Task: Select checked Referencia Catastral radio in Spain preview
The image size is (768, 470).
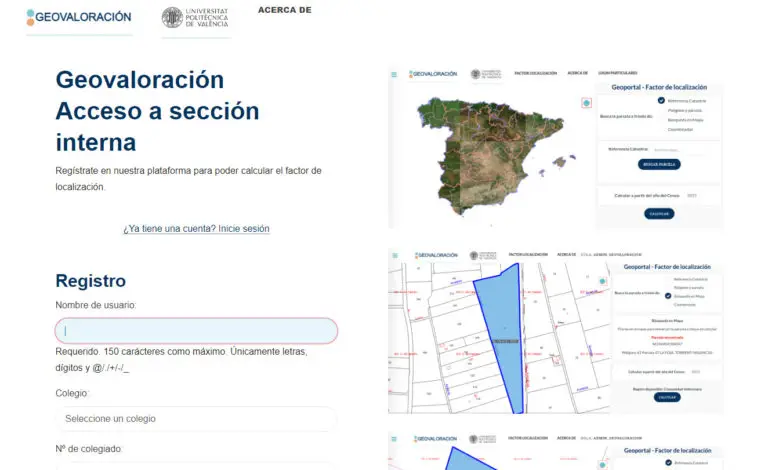Action: (661, 101)
